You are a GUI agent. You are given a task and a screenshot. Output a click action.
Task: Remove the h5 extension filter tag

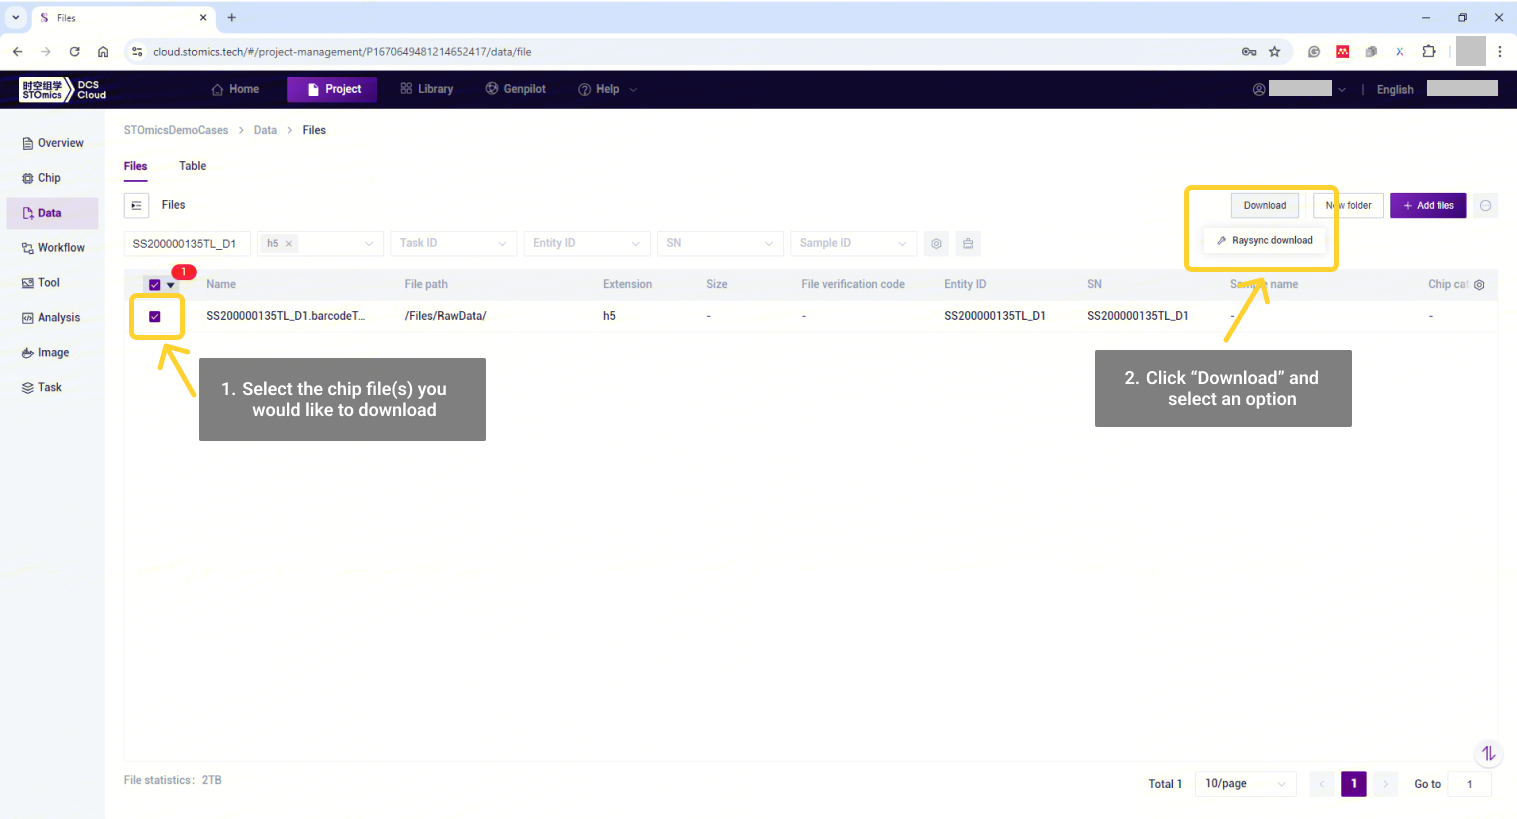[x=289, y=244]
